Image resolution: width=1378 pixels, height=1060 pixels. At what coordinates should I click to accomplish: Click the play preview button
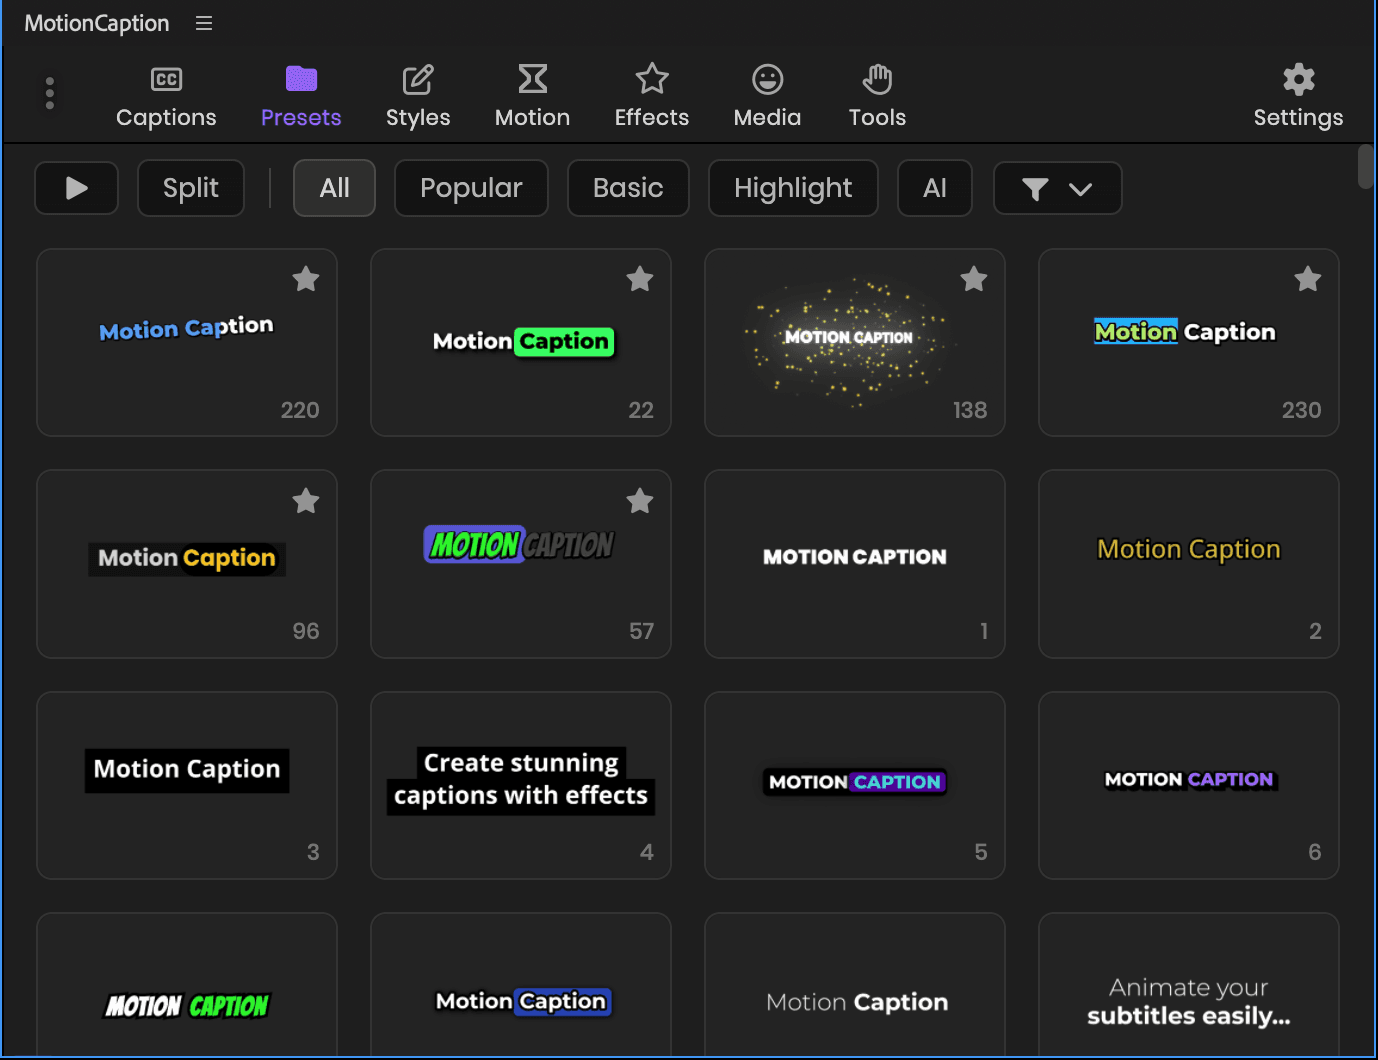[77, 188]
